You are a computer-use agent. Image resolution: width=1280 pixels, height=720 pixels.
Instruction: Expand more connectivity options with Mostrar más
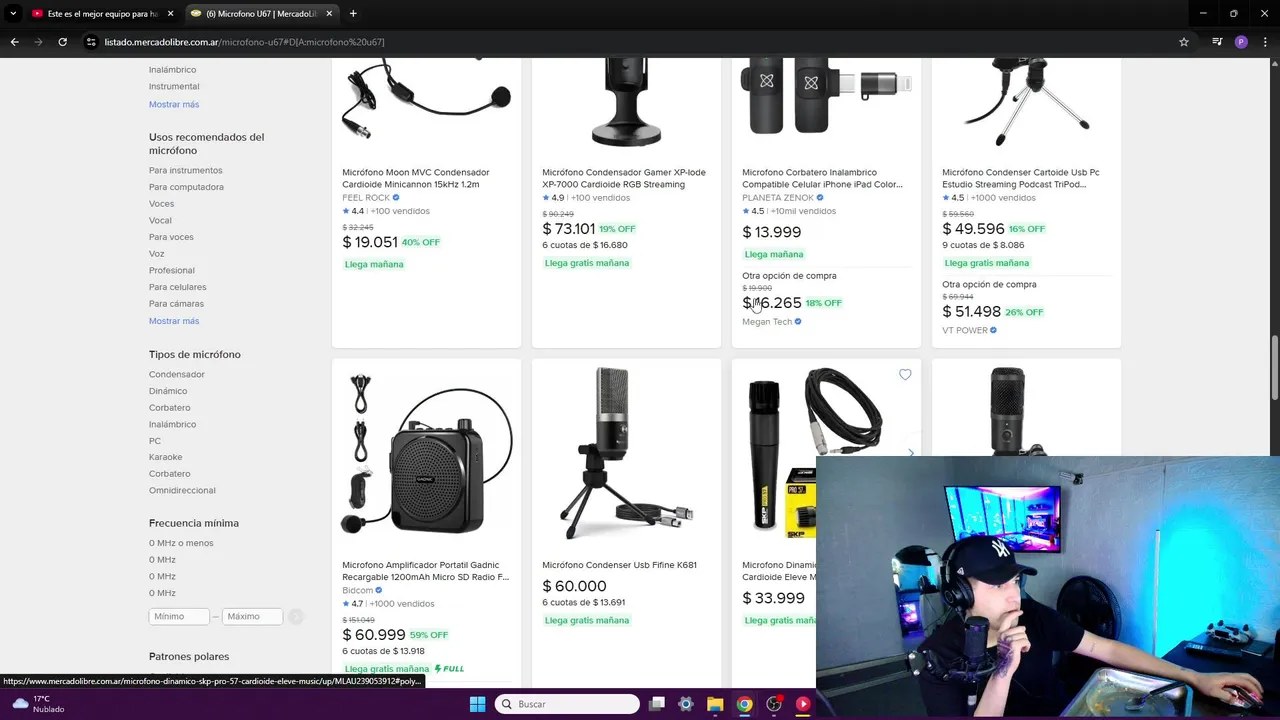click(x=174, y=104)
